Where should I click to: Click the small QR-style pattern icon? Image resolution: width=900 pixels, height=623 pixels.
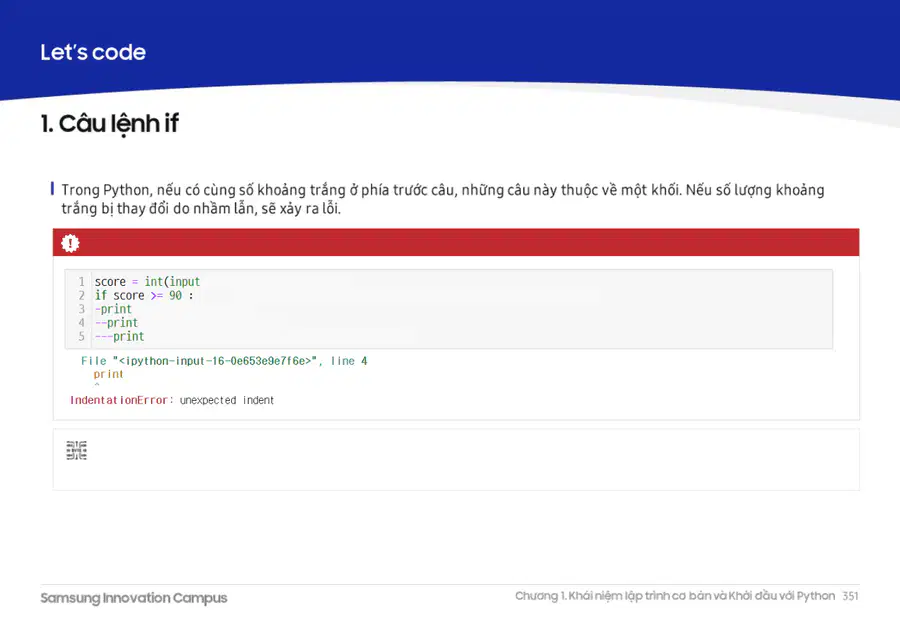click(x=76, y=450)
